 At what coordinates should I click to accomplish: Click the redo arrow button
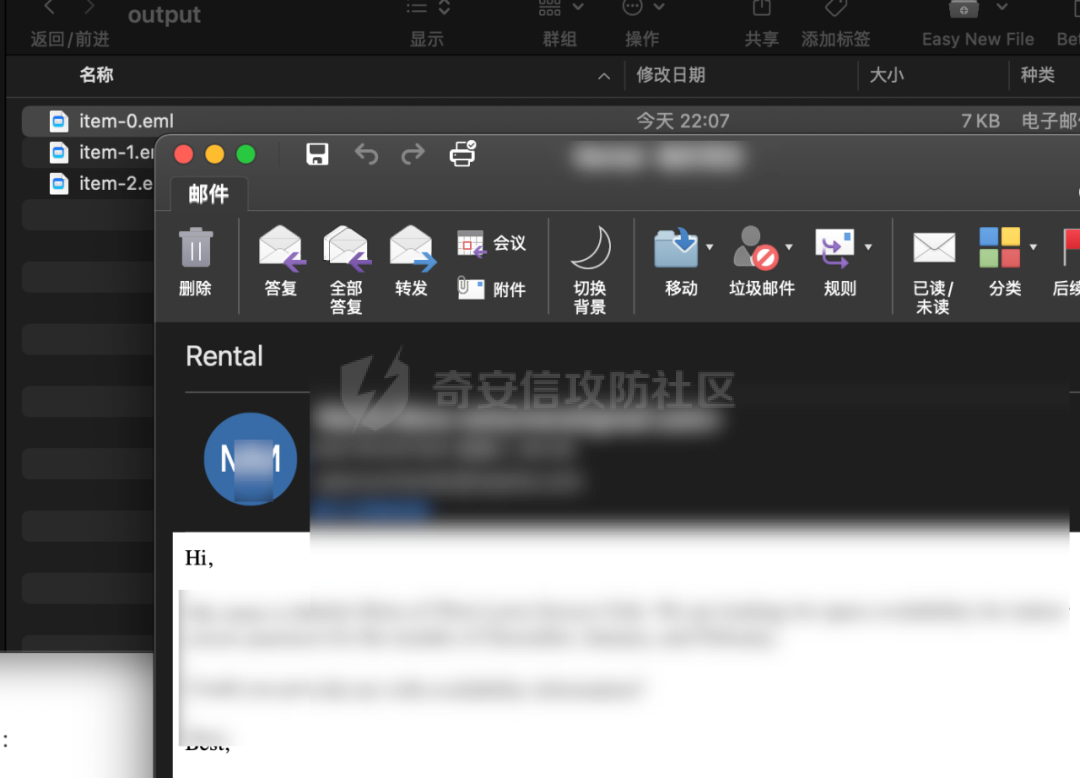413,154
